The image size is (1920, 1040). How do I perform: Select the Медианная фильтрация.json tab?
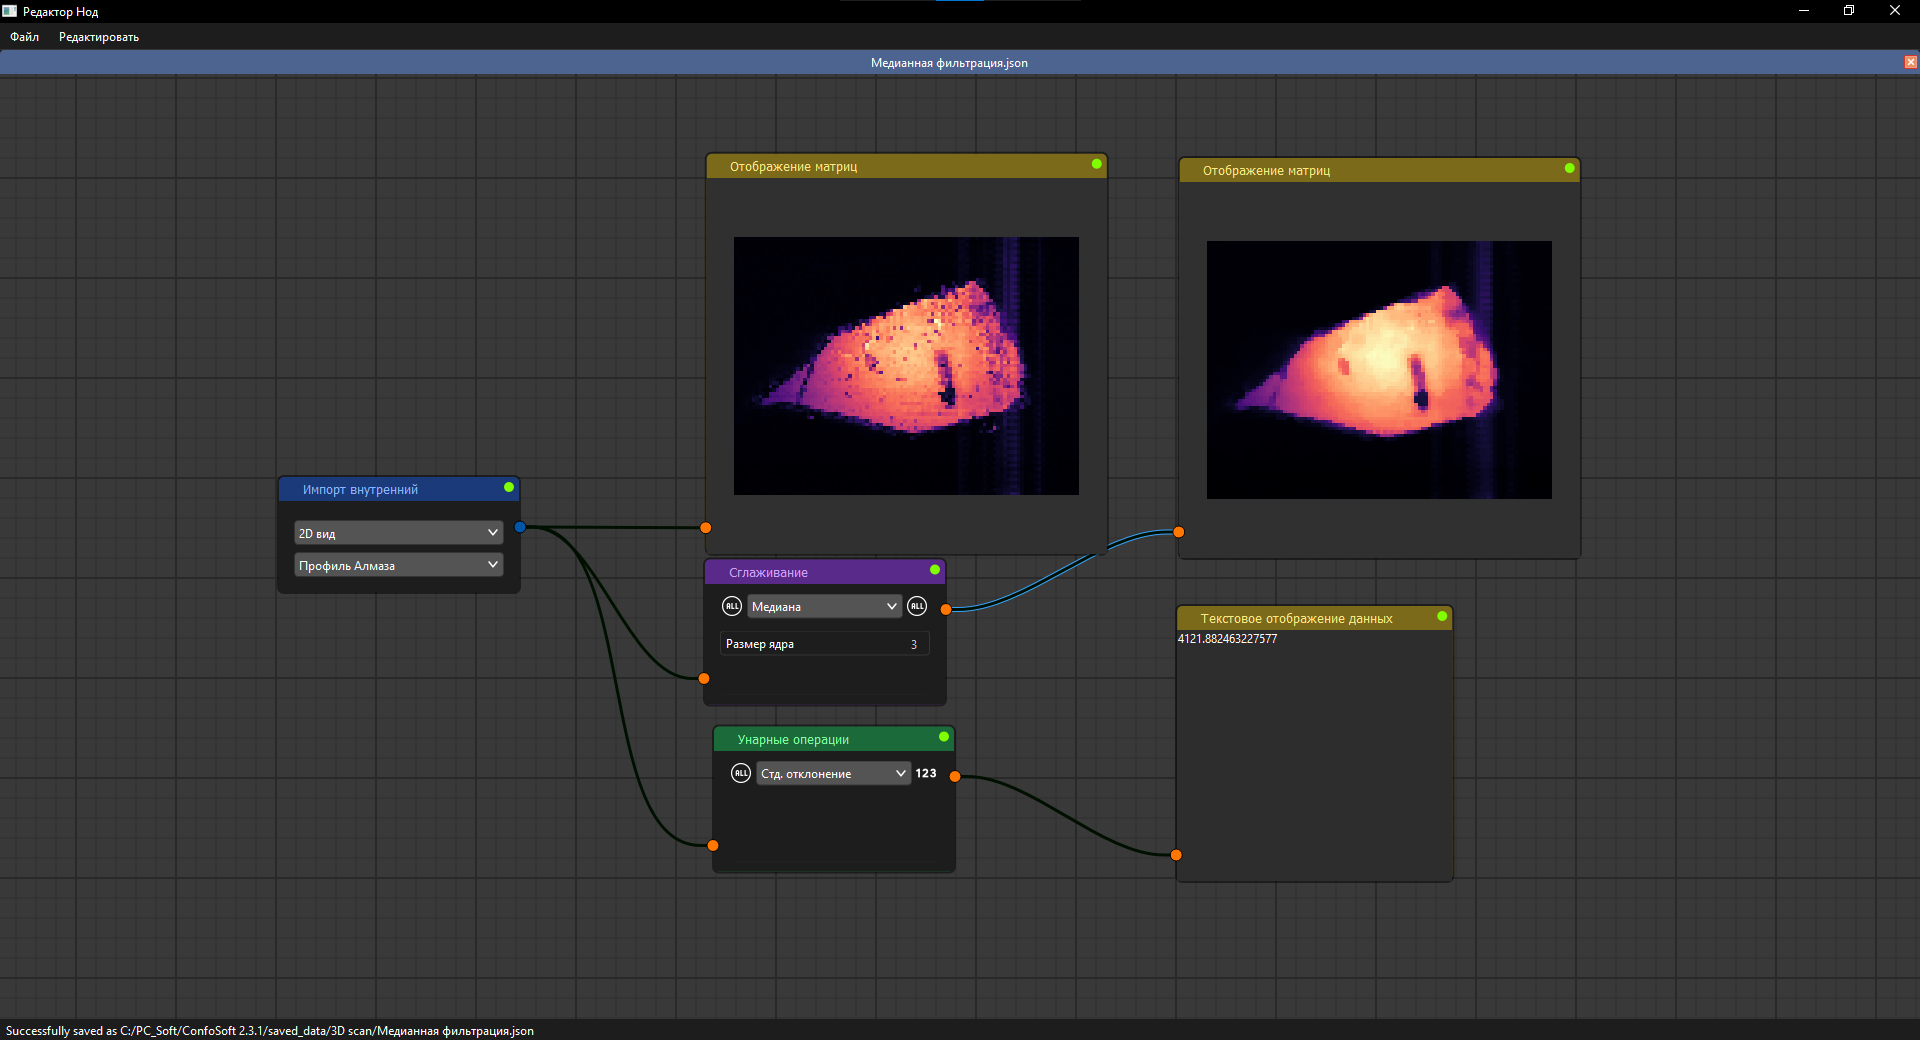tap(949, 63)
